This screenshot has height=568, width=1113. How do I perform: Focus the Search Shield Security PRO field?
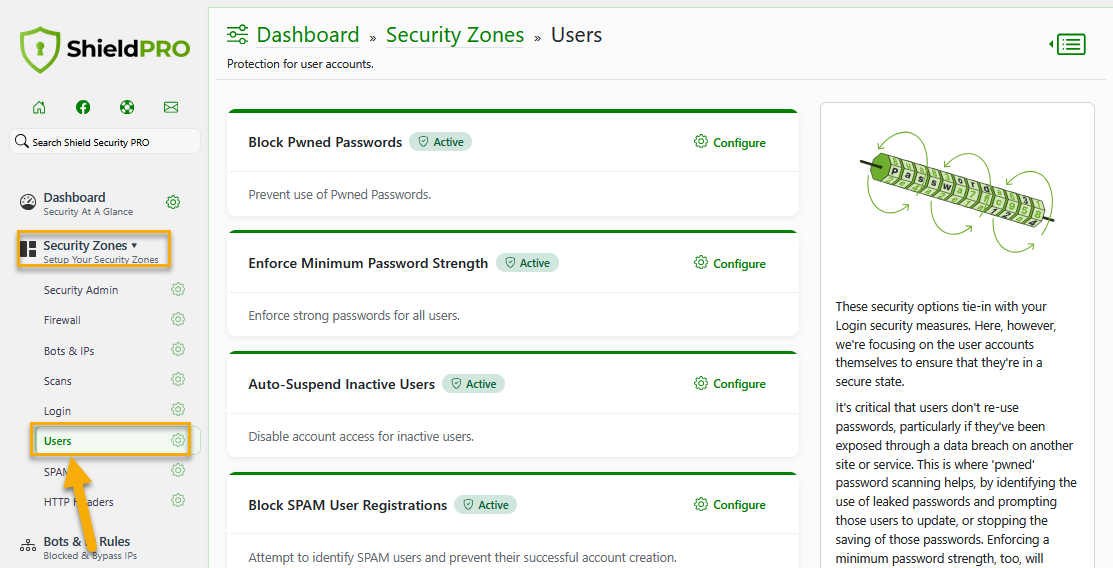coord(105,142)
